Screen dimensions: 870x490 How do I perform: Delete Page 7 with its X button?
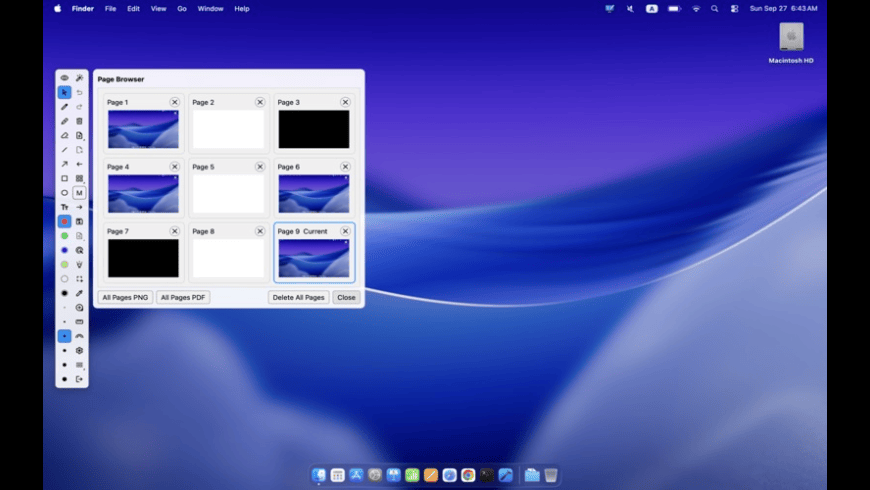[x=175, y=231]
